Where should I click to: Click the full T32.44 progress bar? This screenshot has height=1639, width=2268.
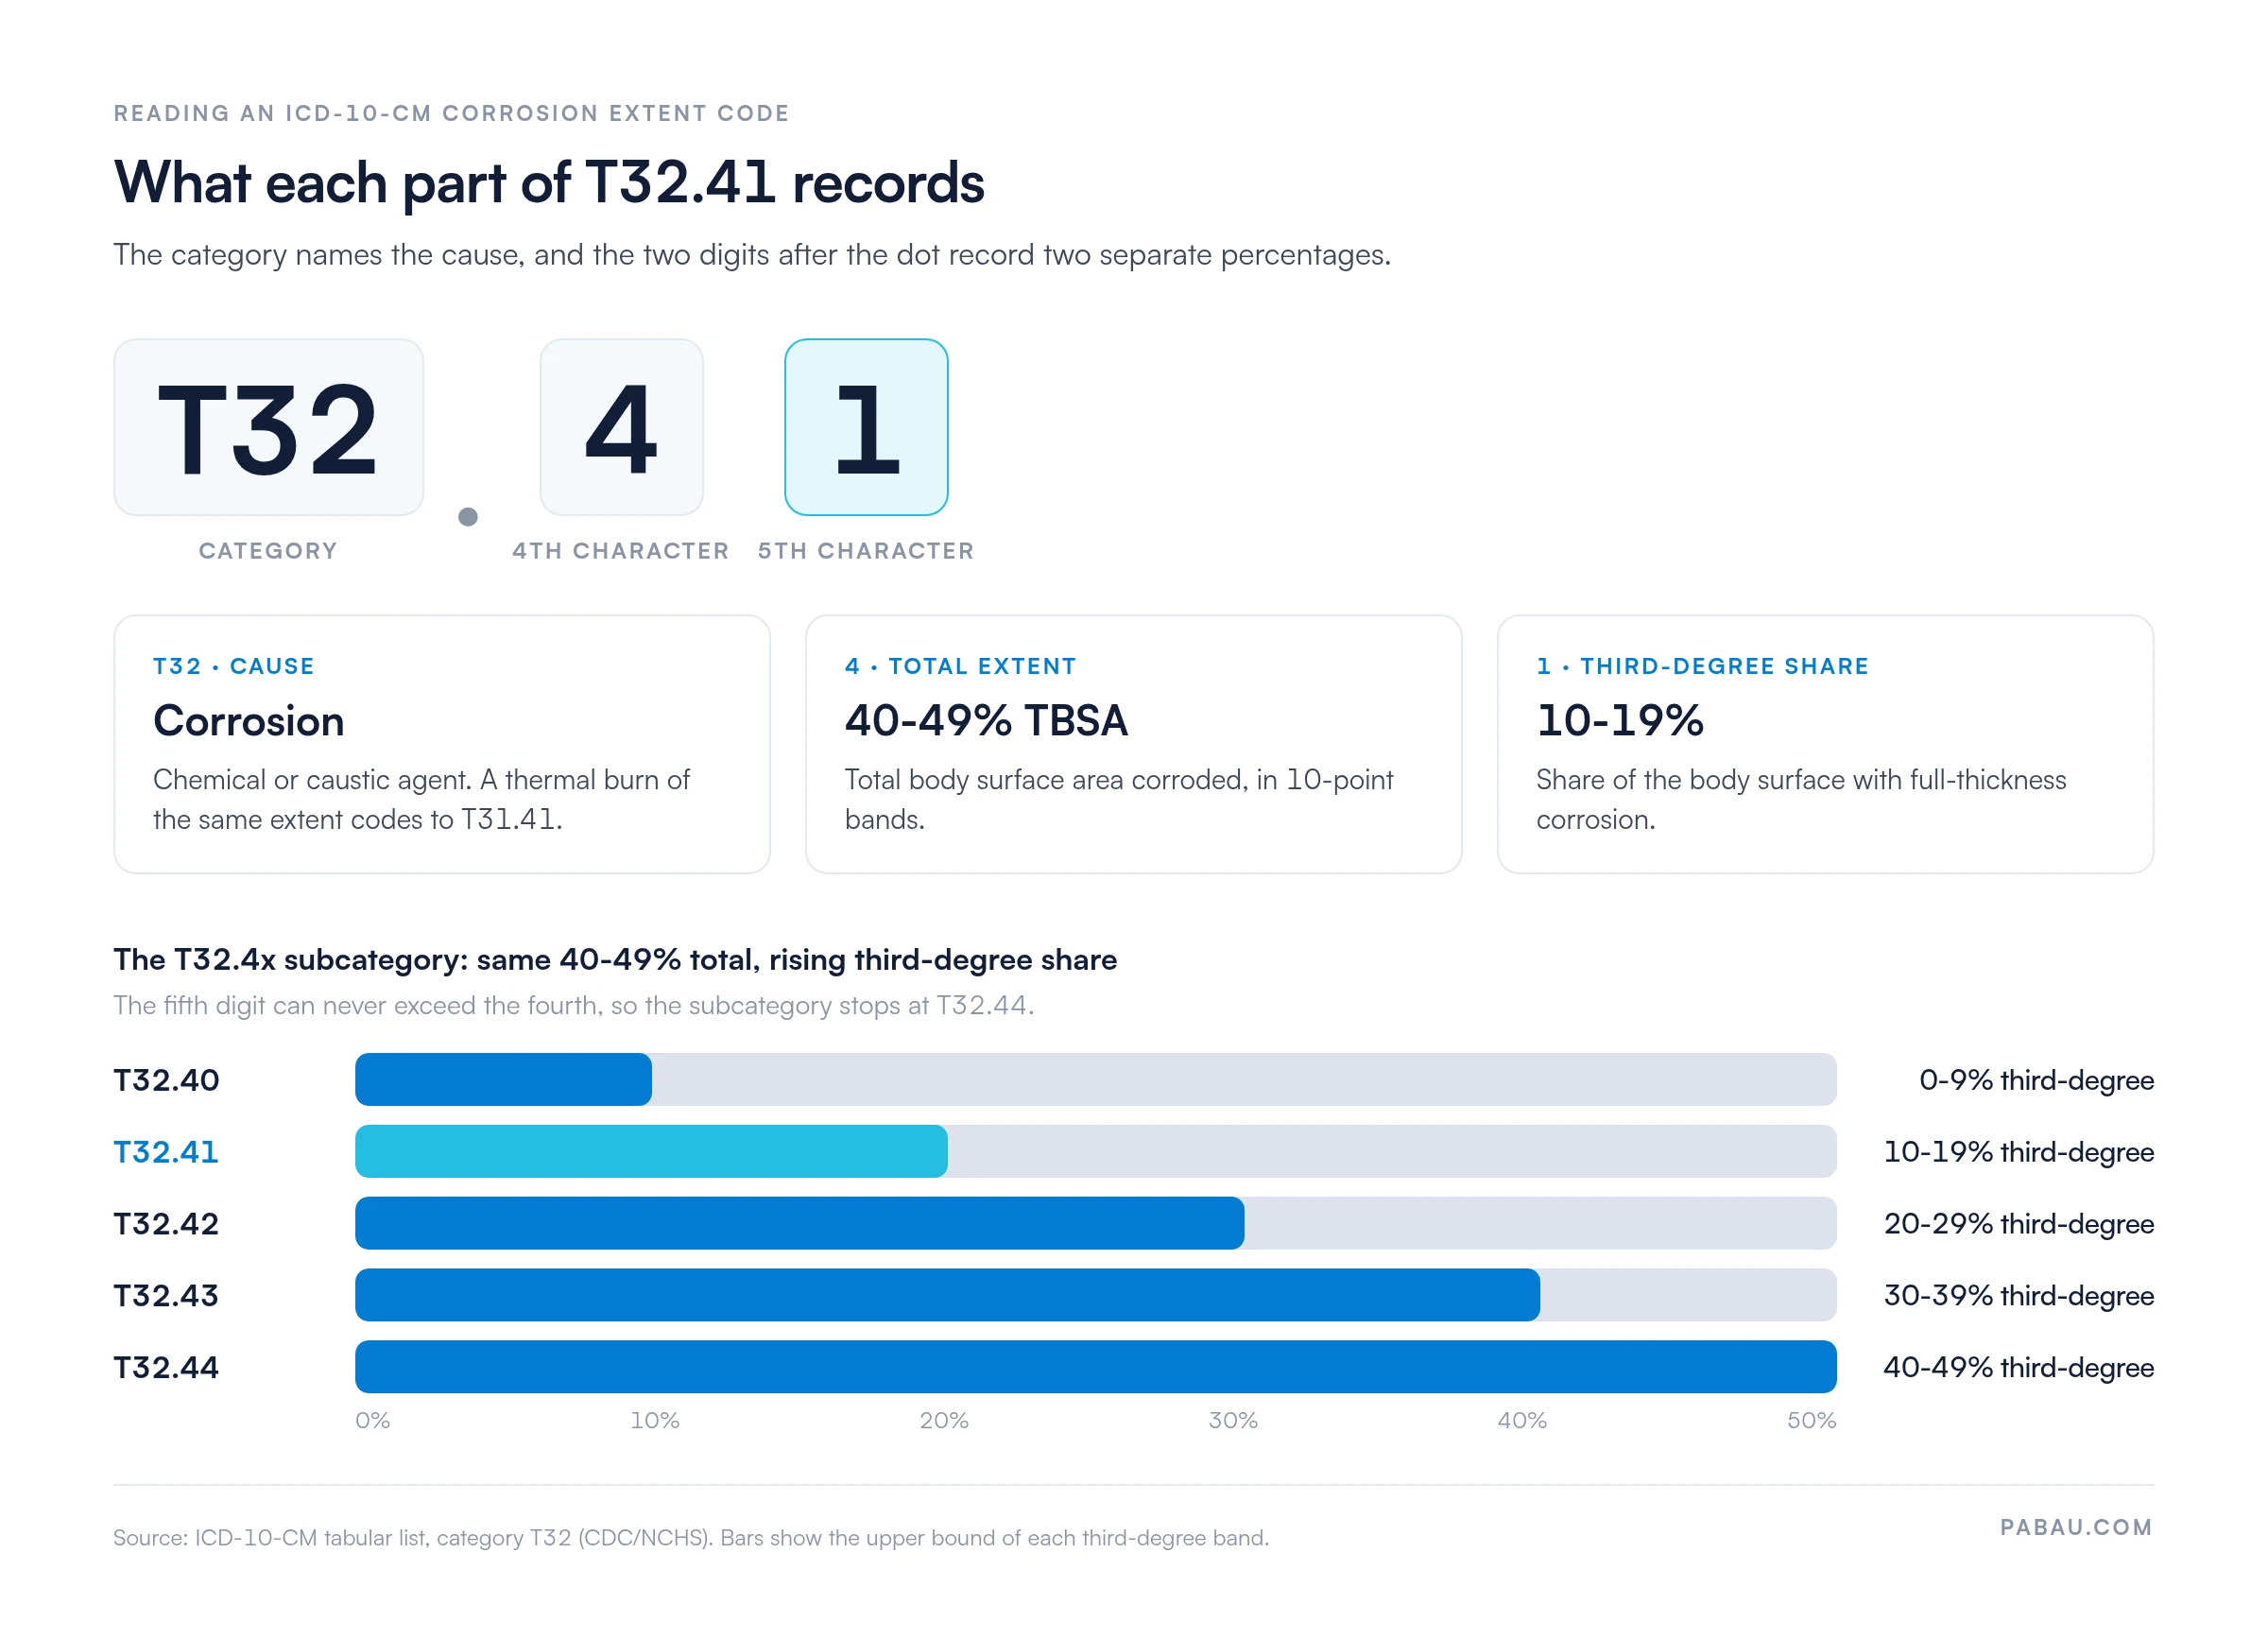pyautogui.click(x=1095, y=1367)
